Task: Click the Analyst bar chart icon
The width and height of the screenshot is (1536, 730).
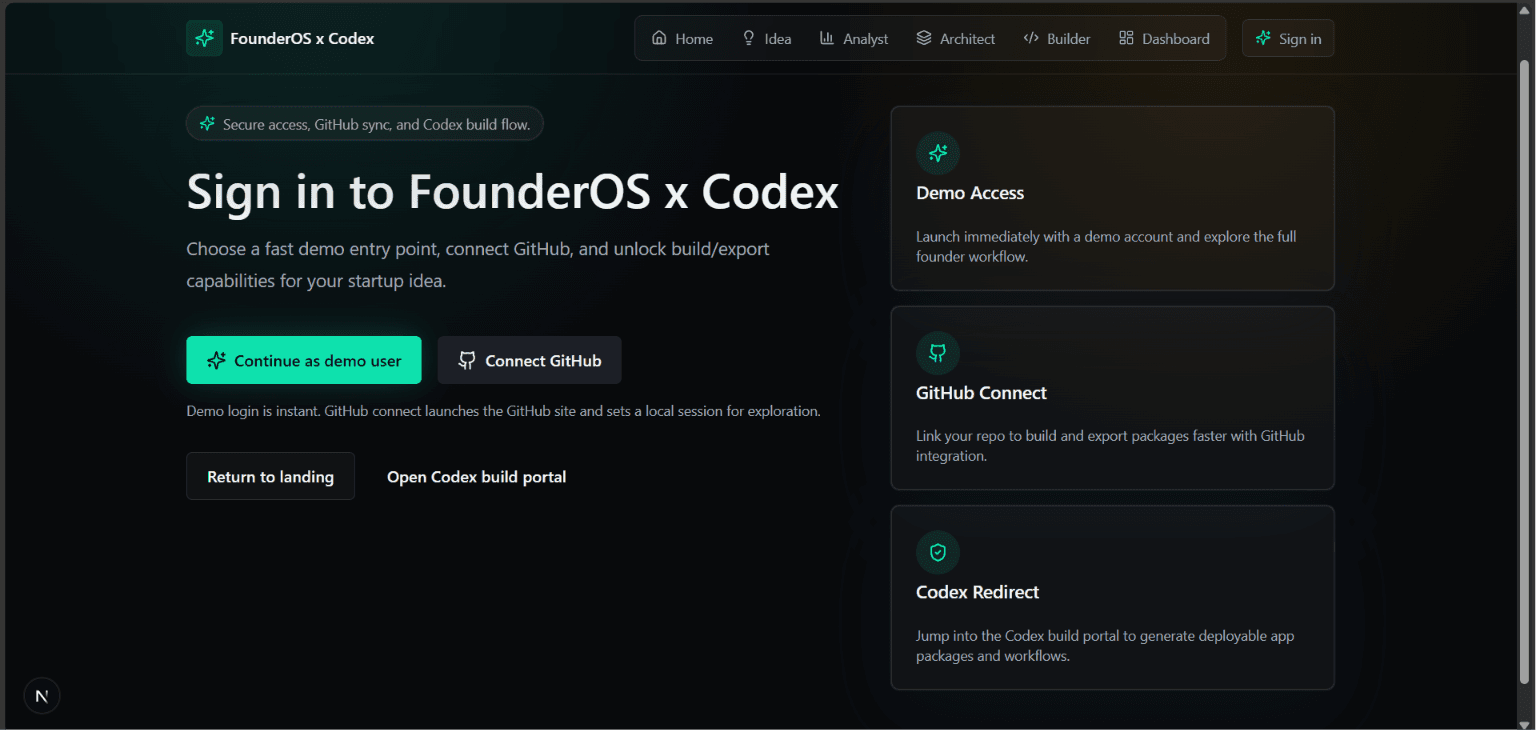Action: [x=827, y=38]
